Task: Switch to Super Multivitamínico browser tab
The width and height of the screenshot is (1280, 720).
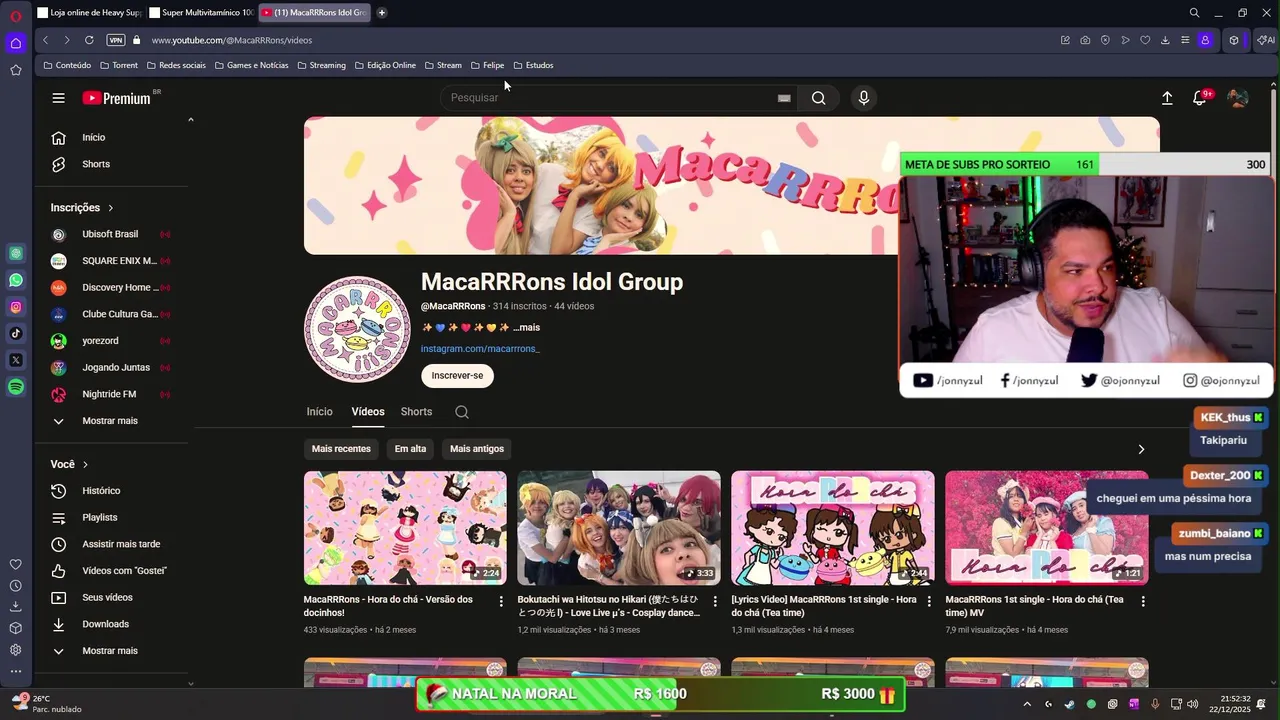Action: [x=201, y=13]
